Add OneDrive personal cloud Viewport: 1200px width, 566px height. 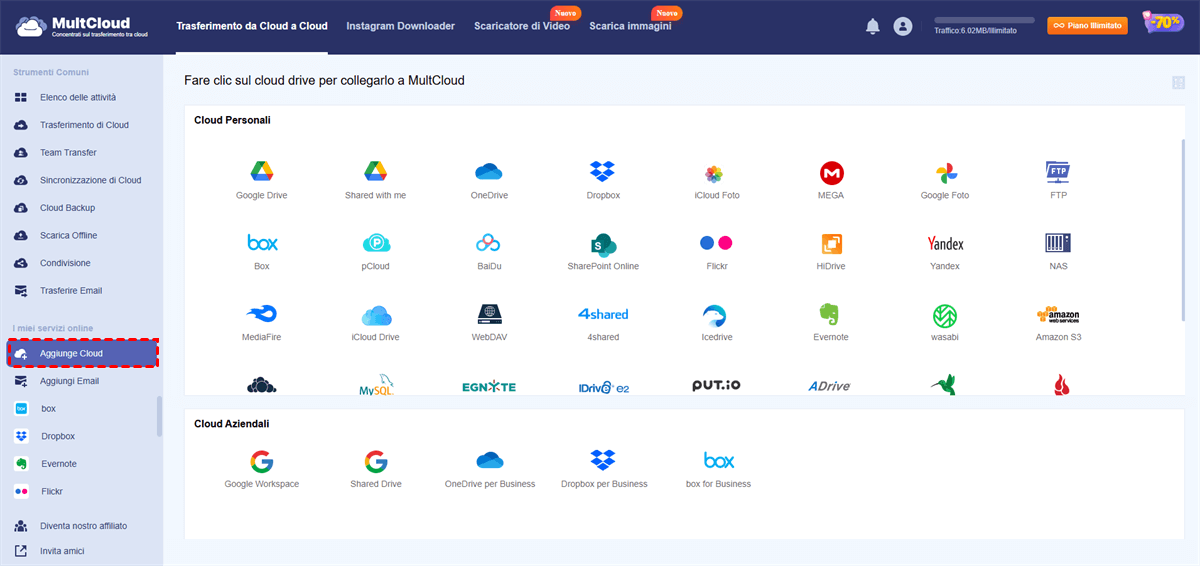click(489, 180)
